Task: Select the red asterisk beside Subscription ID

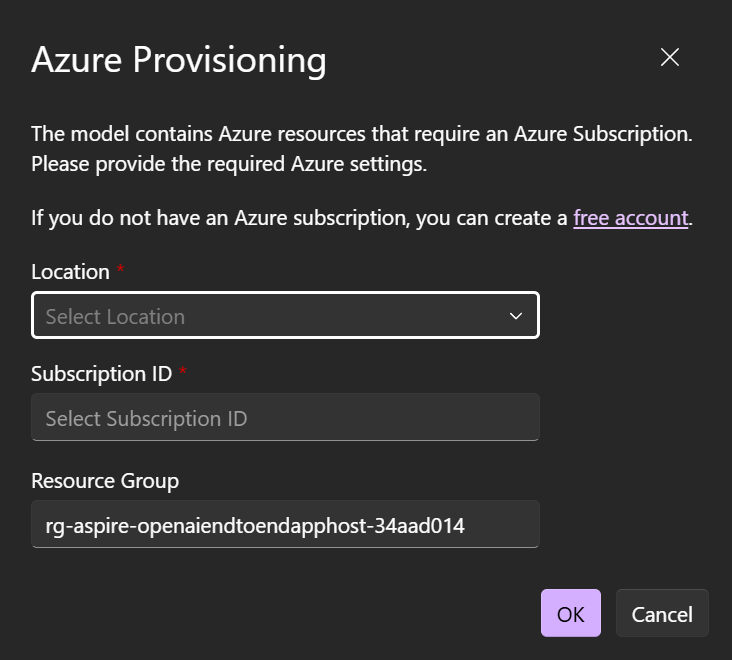Action: pyautogui.click(x=183, y=371)
